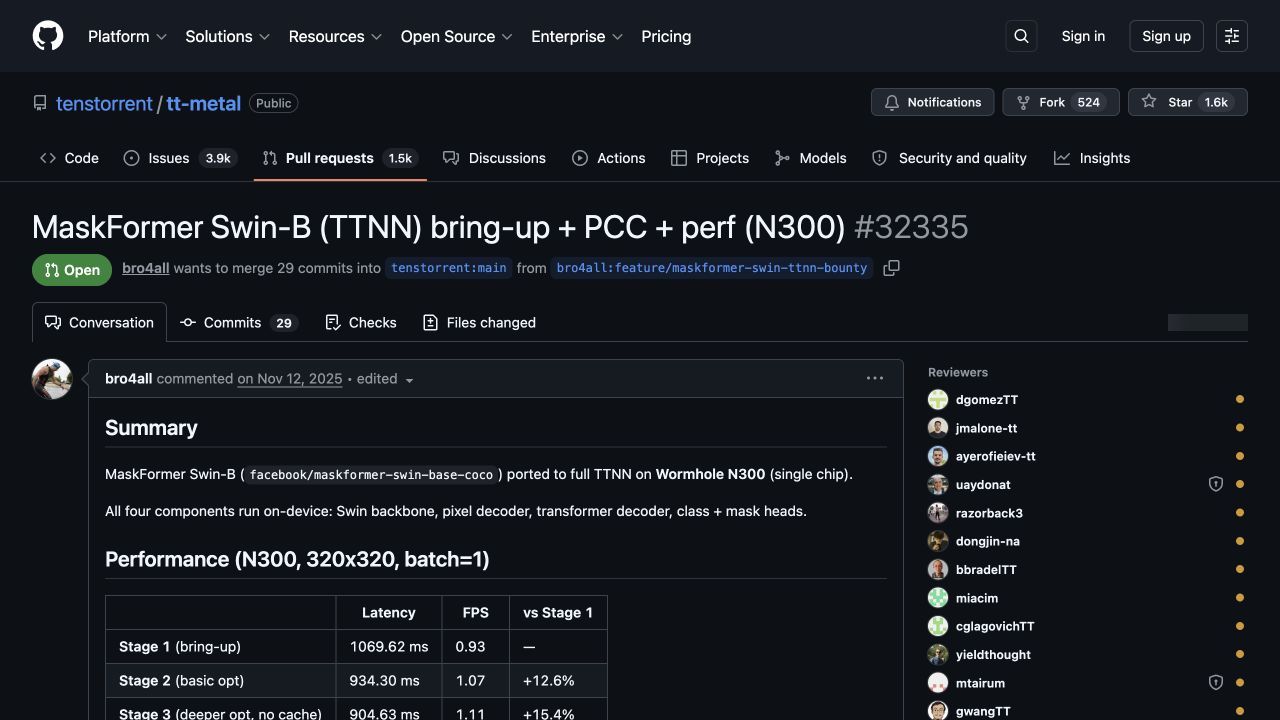Go to the Issues tab

click(179, 158)
